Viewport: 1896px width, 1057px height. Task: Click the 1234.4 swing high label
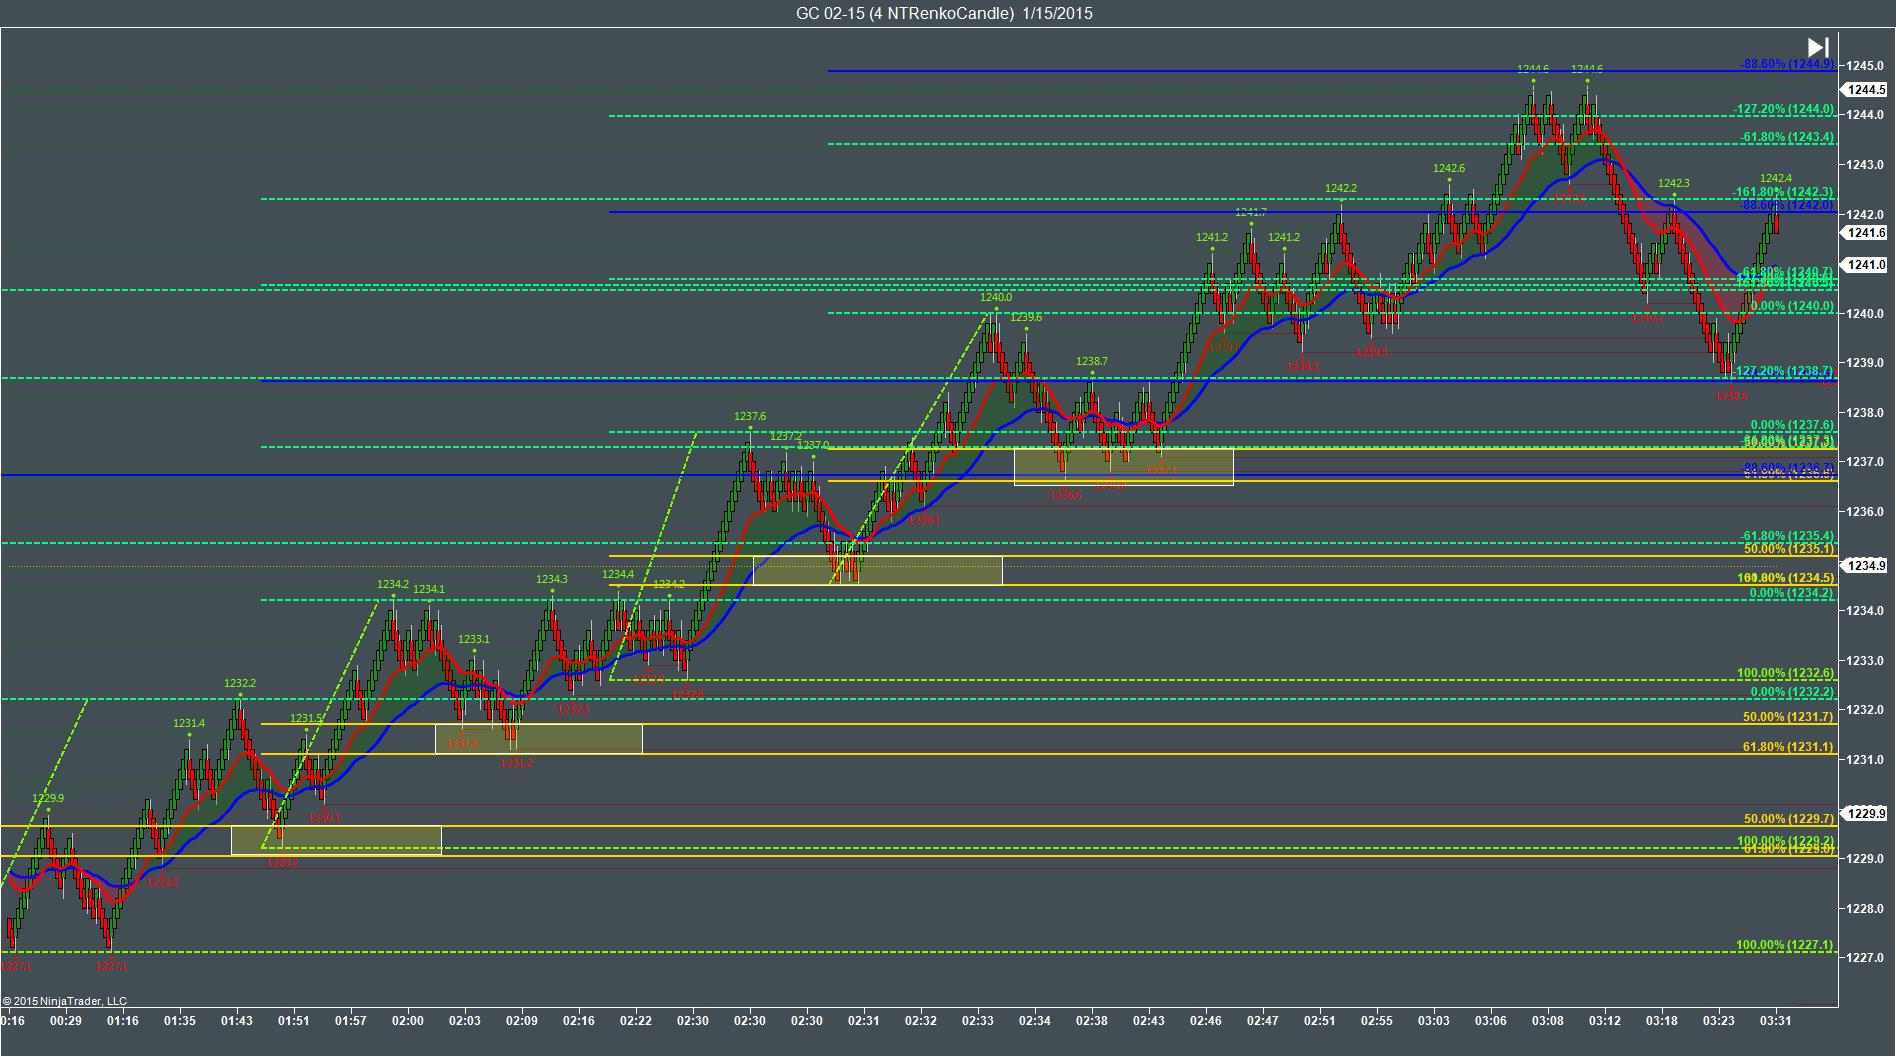point(618,574)
